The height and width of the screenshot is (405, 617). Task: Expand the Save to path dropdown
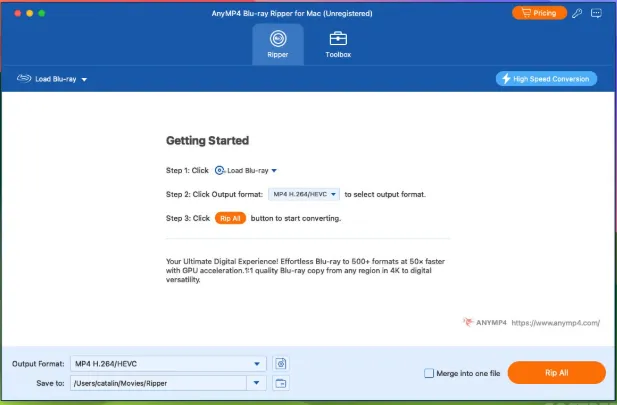[x=257, y=383]
